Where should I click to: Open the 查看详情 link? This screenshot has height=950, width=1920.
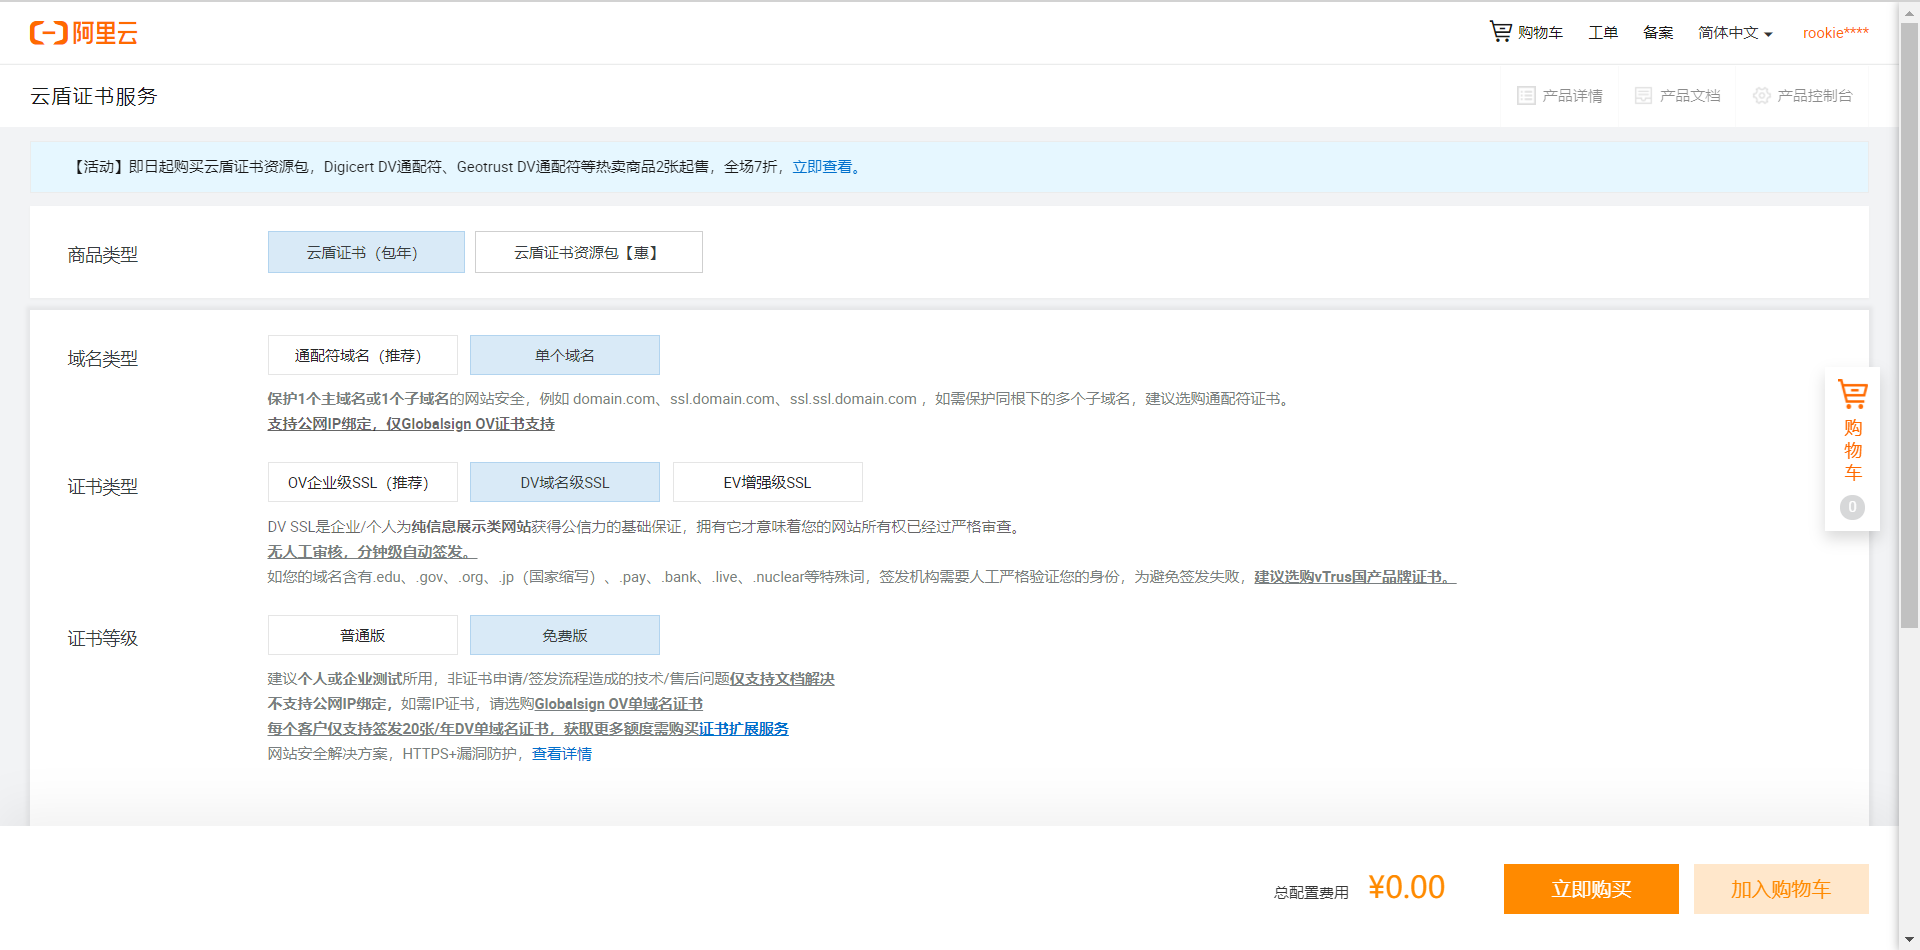(x=562, y=754)
